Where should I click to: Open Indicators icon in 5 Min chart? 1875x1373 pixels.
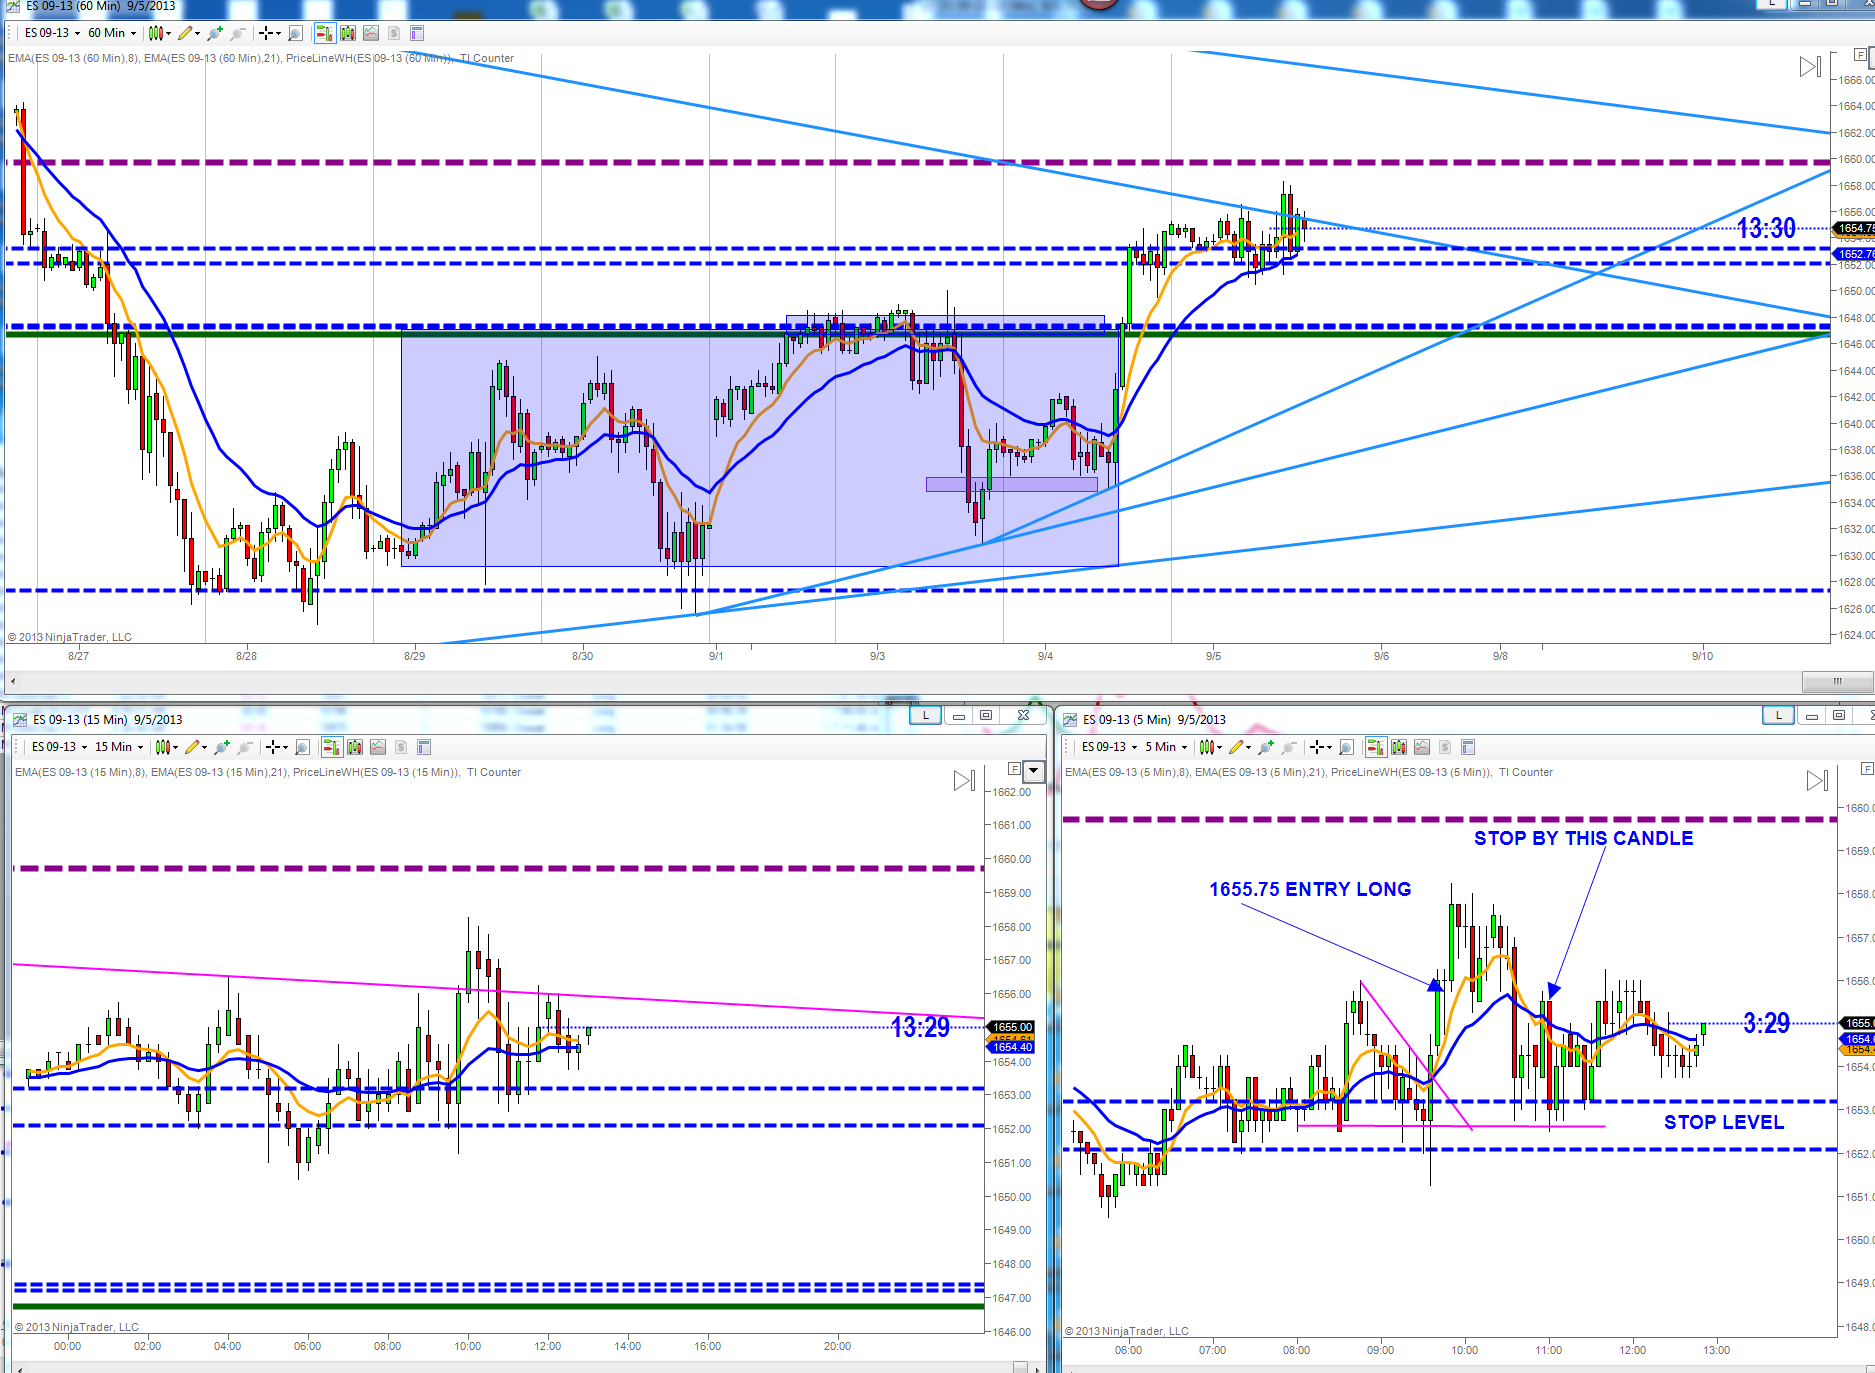pos(1422,747)
